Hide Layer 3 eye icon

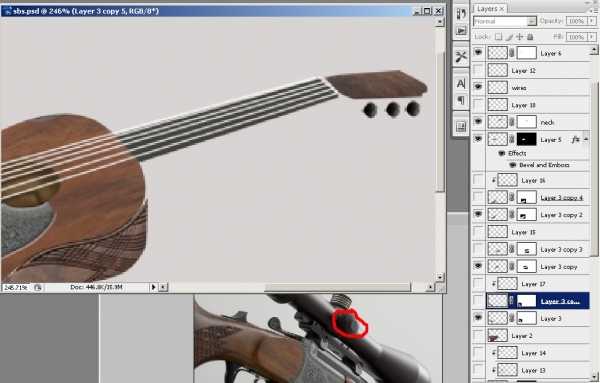(x=478, y=317)
